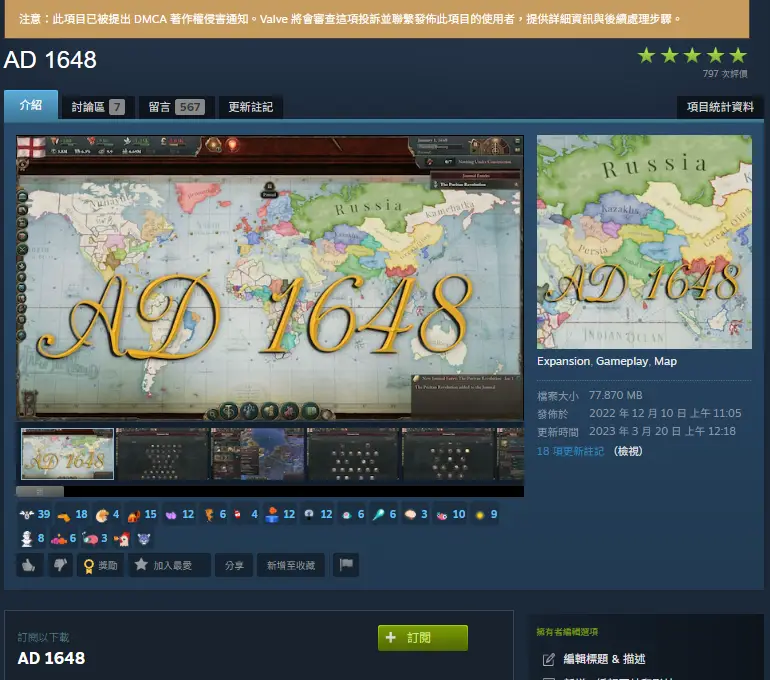Click the white bust statue award showing 8

tap(32, 538)
